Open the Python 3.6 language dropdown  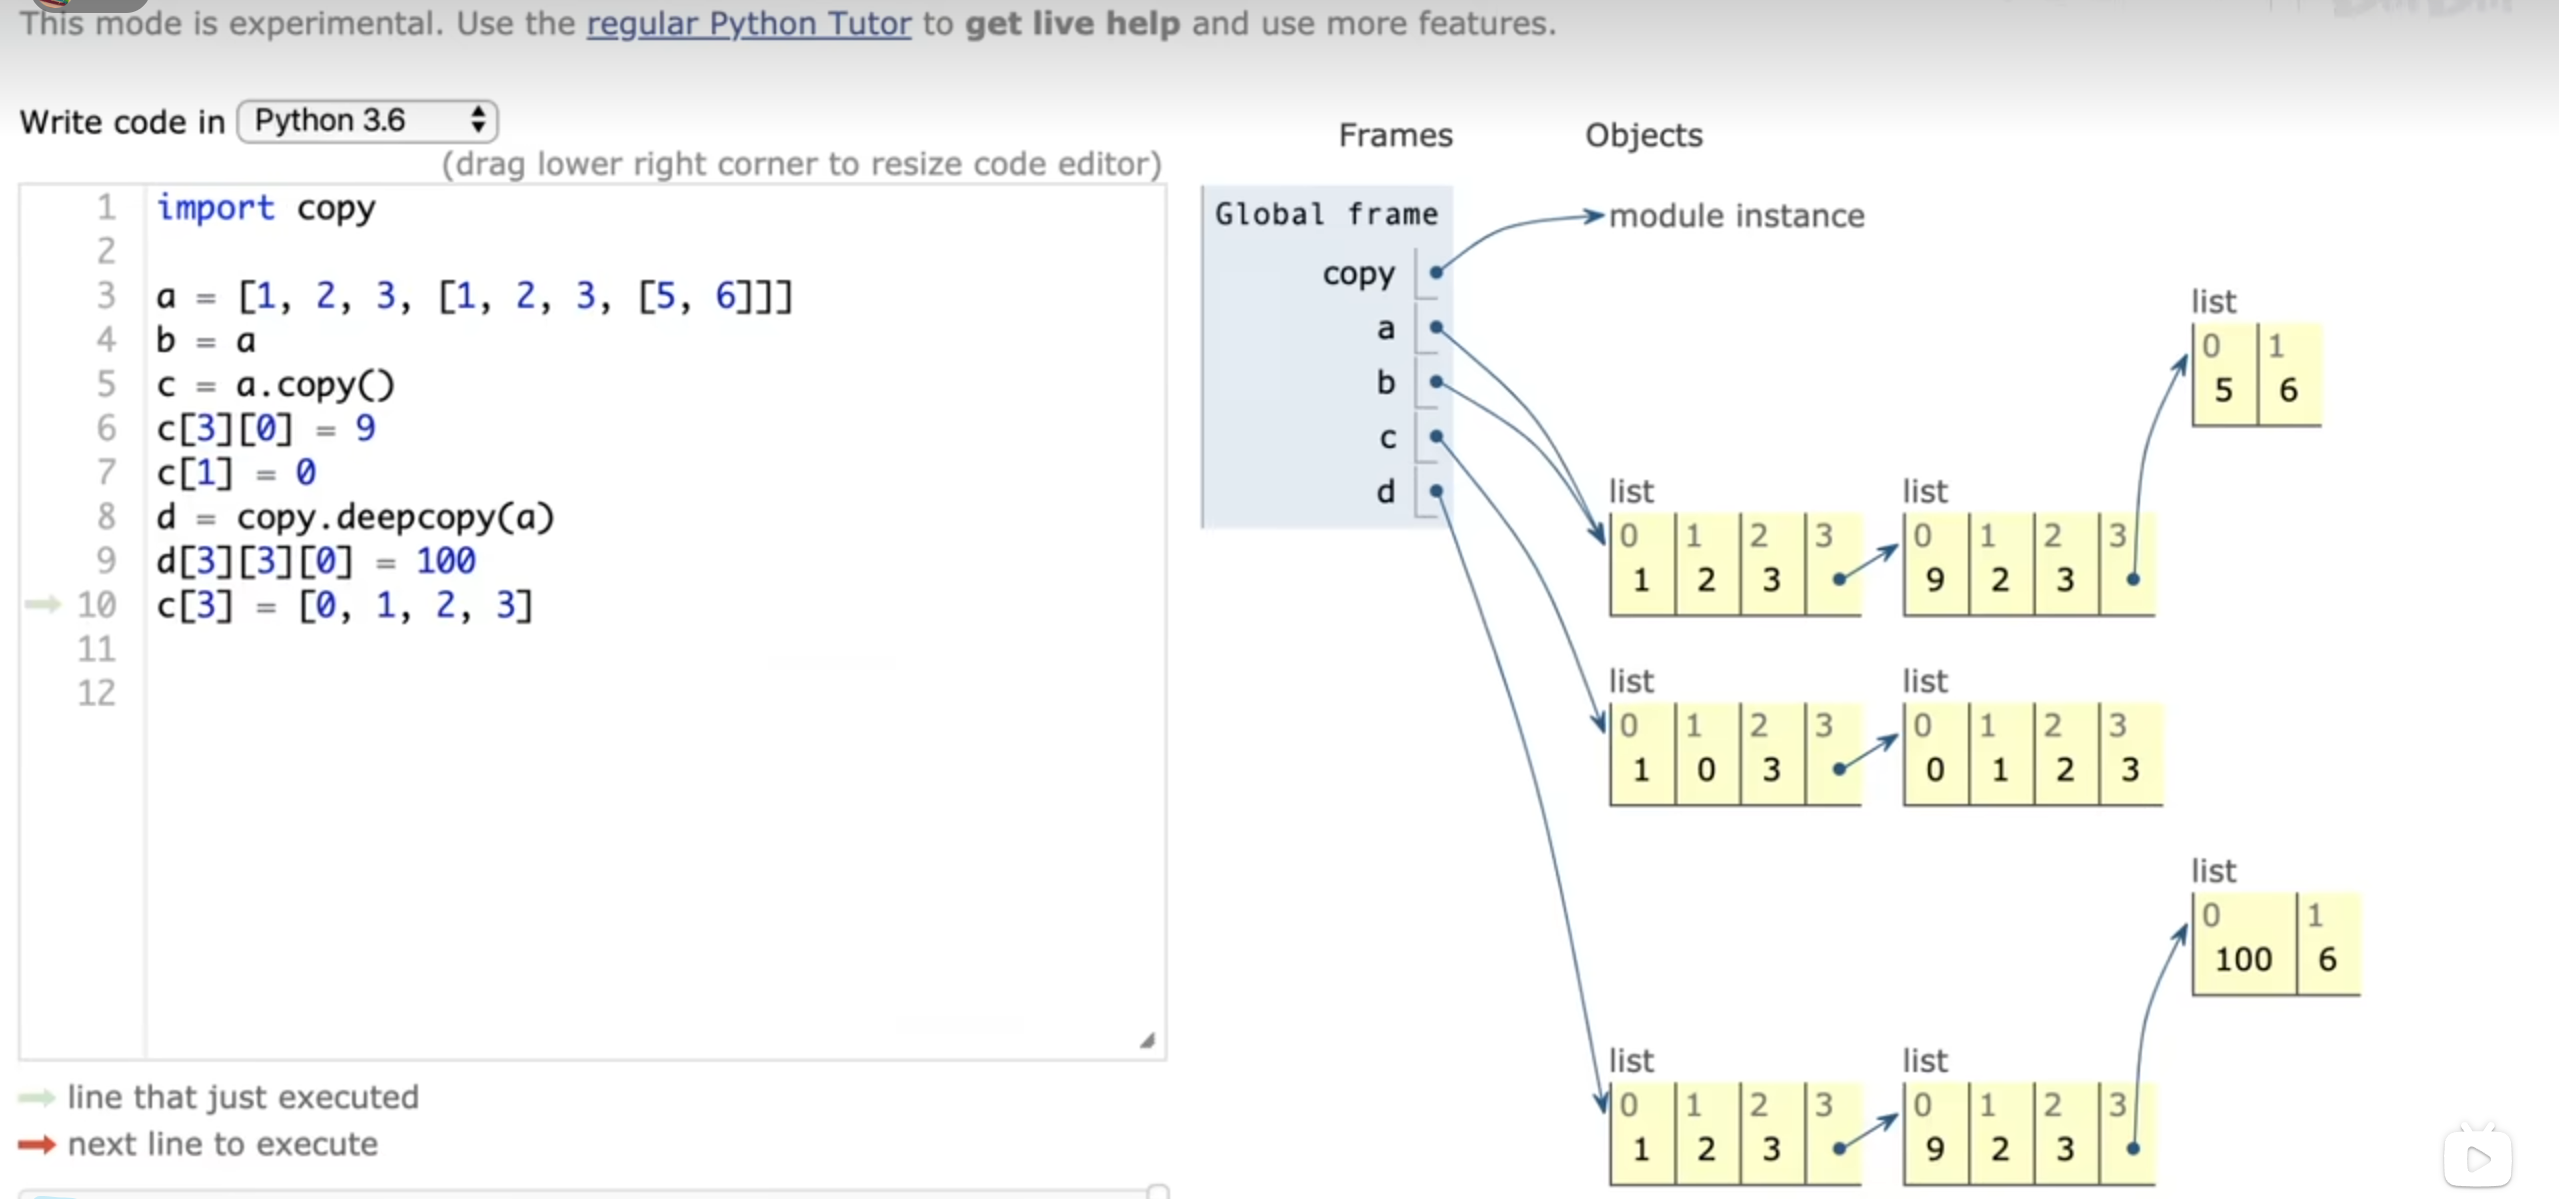click(368, 121)
